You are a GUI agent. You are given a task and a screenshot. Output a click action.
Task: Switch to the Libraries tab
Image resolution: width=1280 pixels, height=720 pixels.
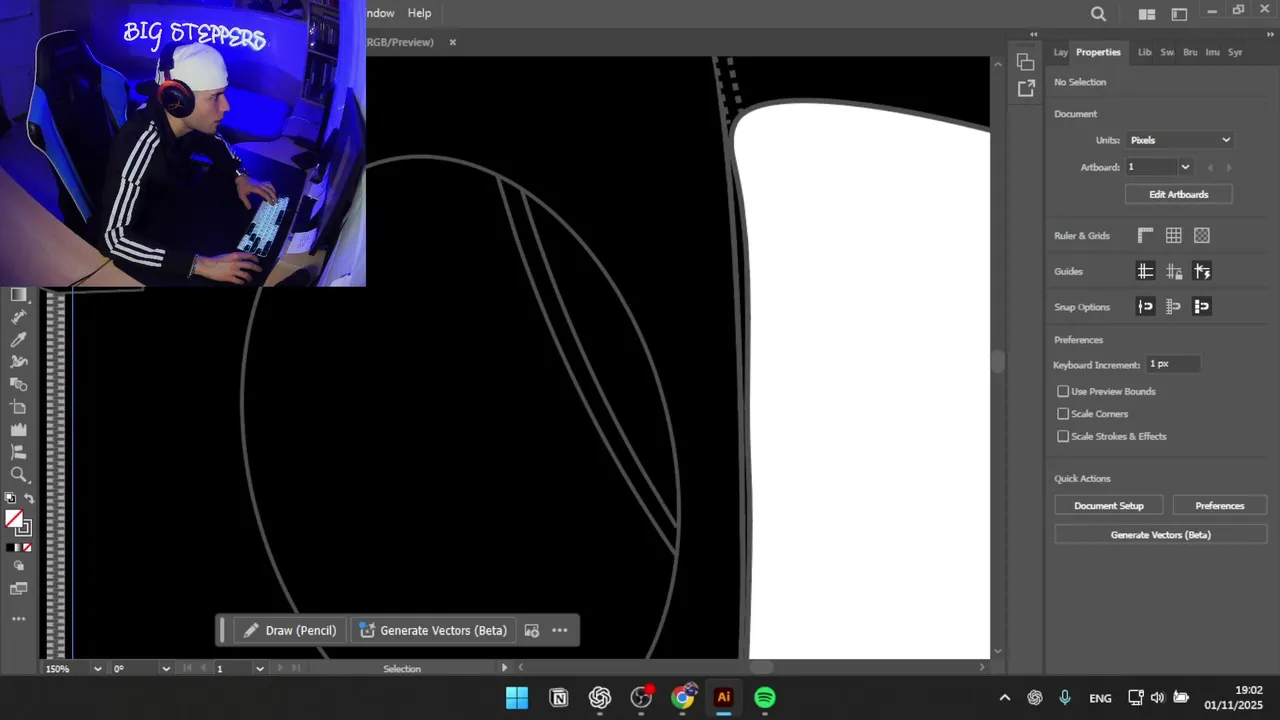1144,52
